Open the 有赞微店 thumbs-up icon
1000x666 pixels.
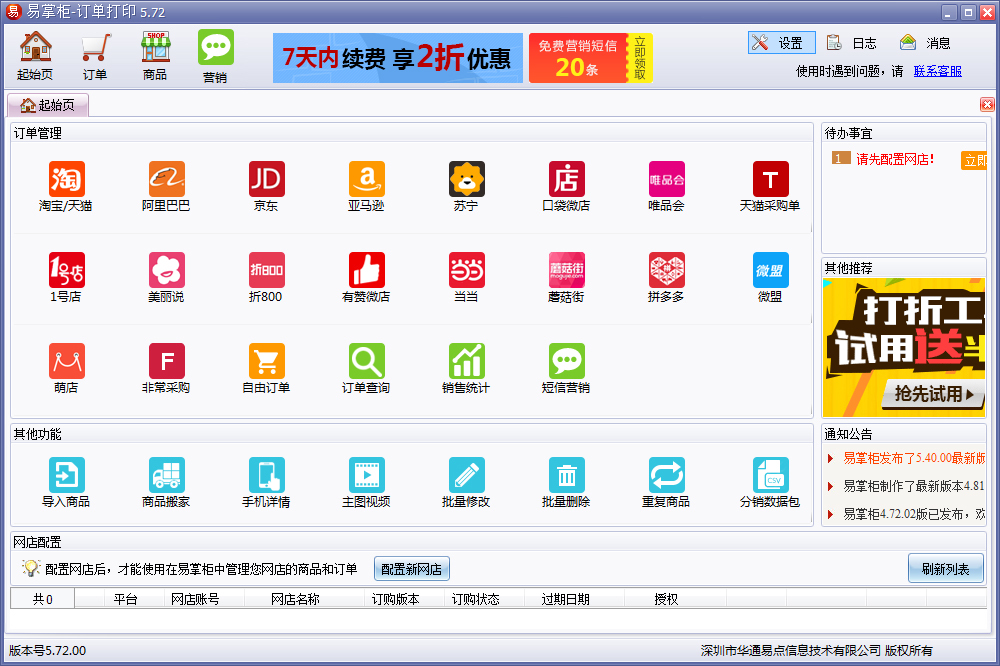[367, 277]
